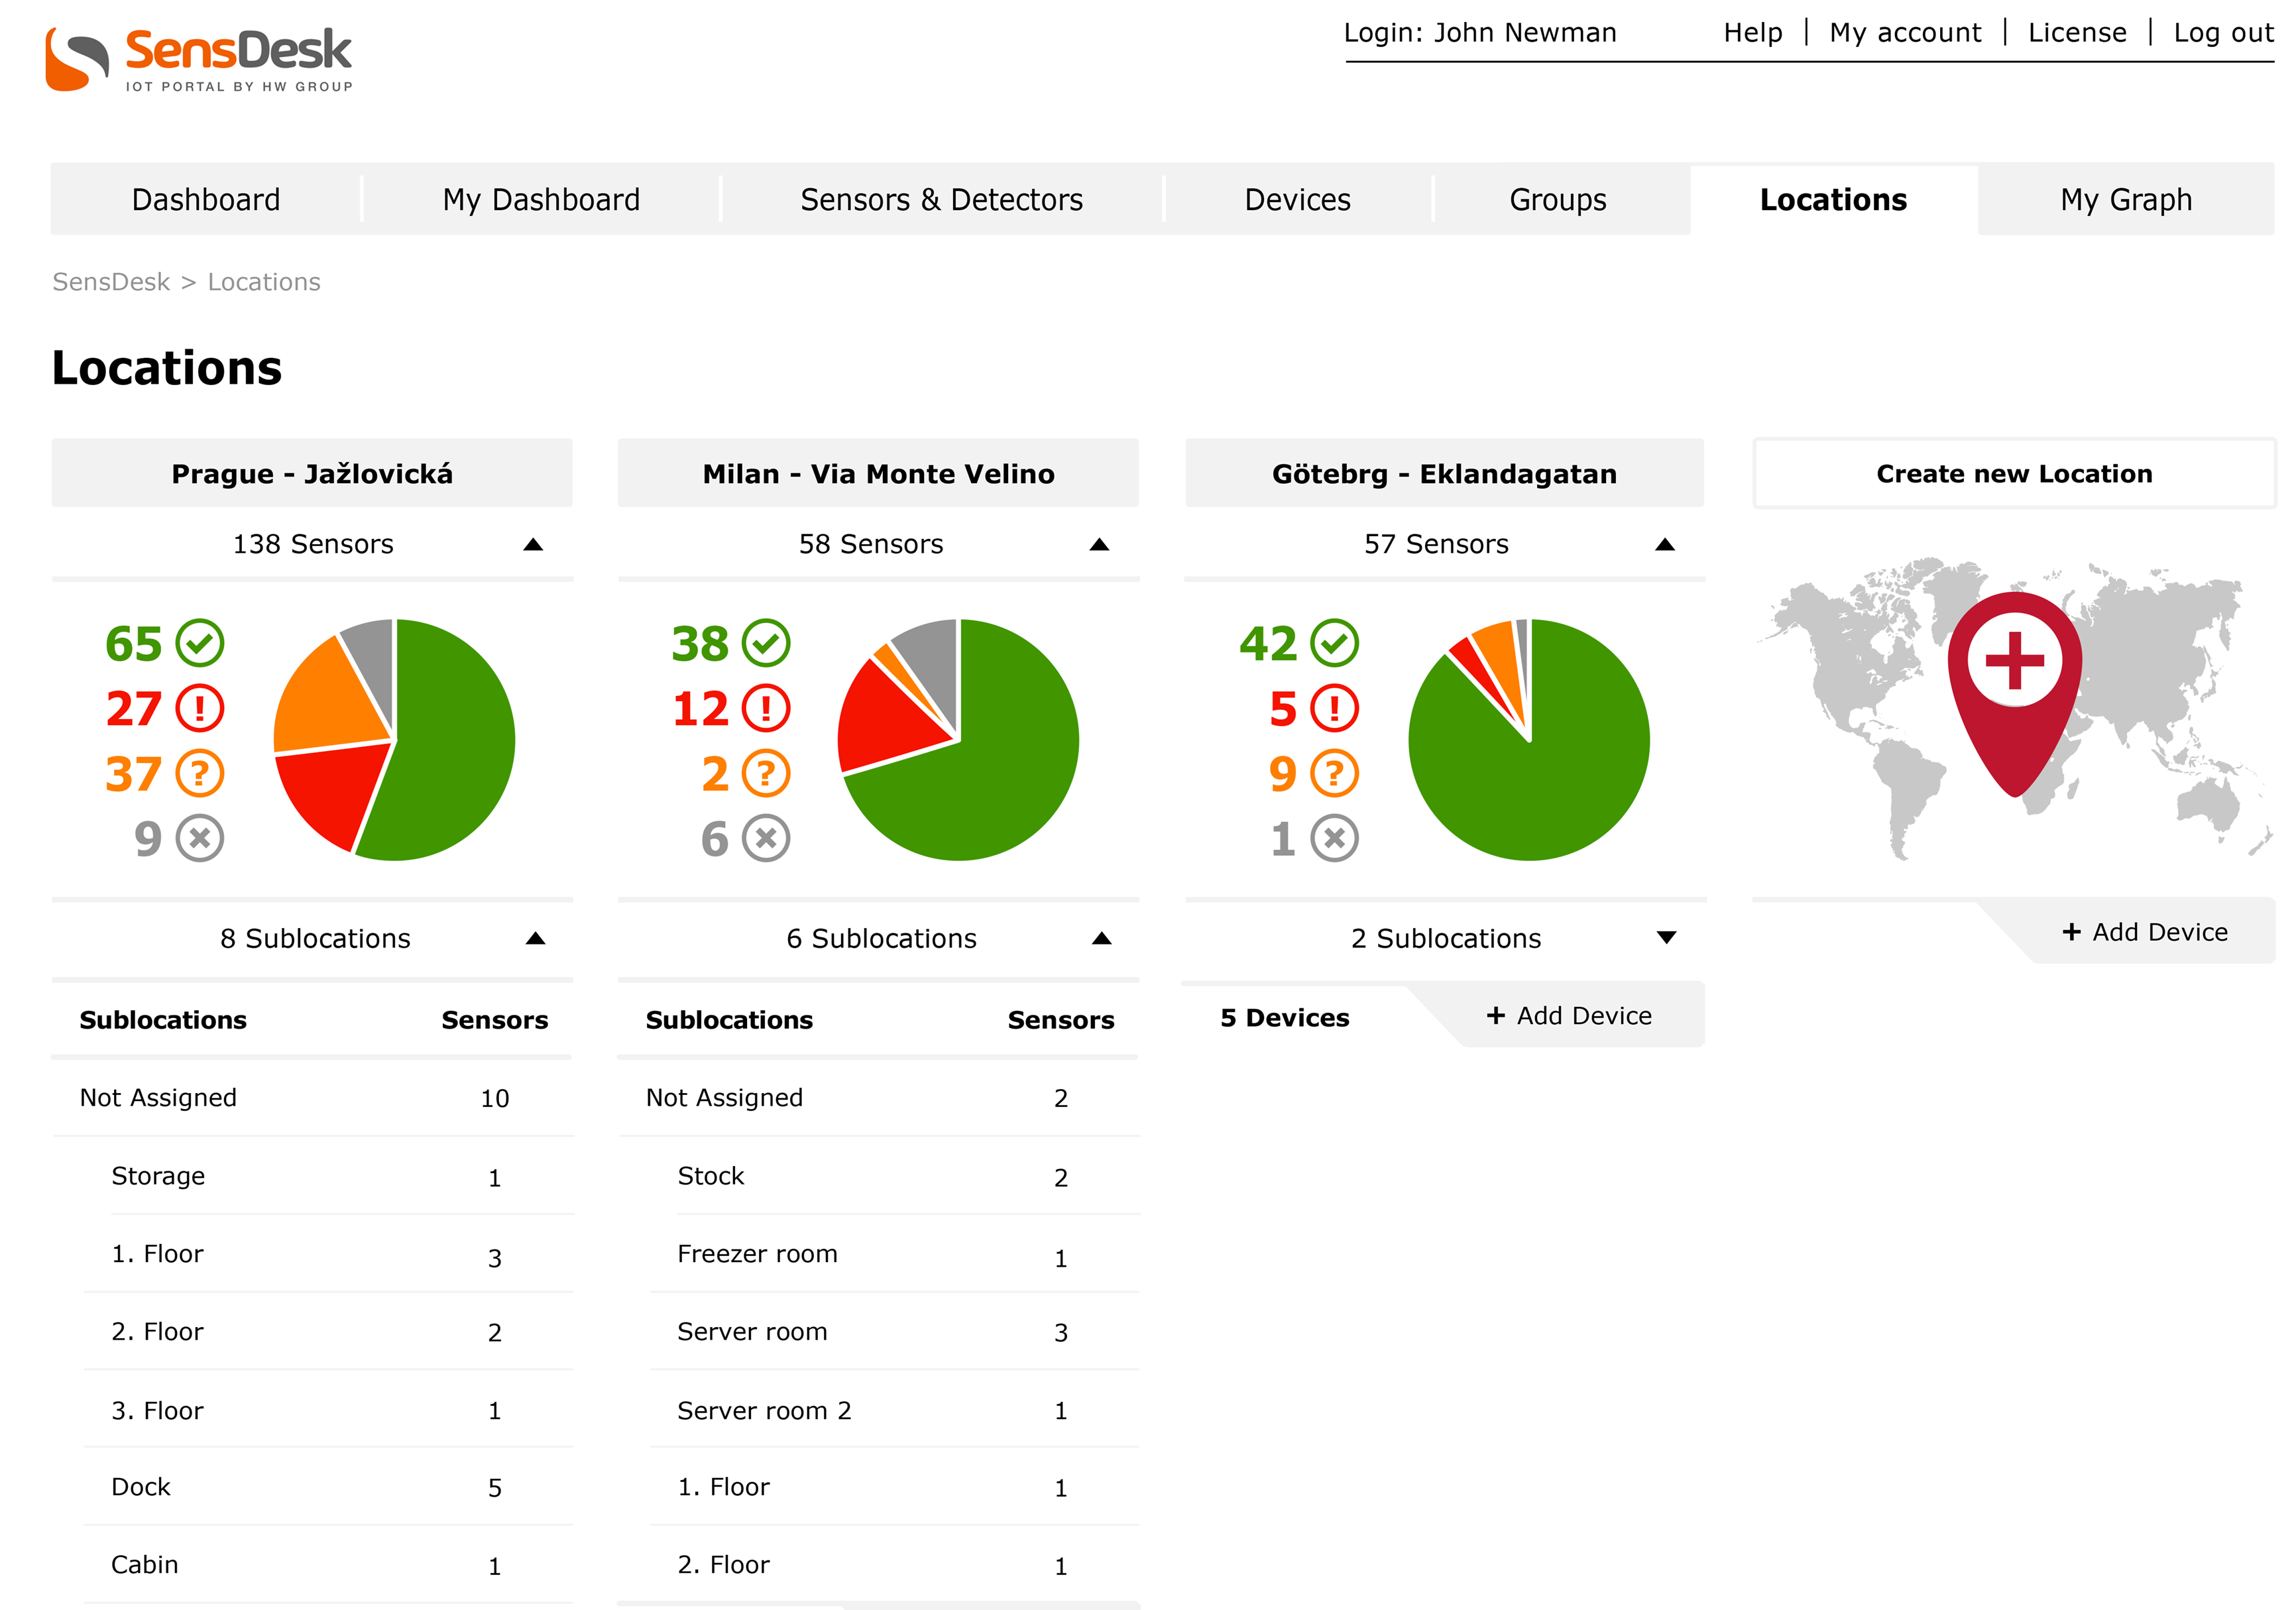The image size is (2296, 1610).
Task: Click Milan orange unknown question-mark icon
Action: 766,773
